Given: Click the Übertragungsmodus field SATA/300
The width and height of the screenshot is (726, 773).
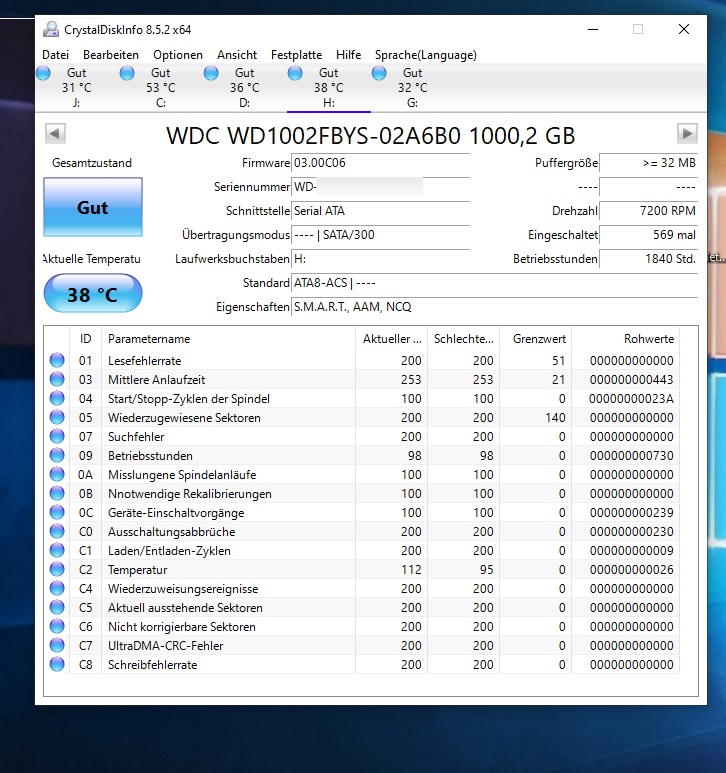Looking at the screenshot, I should pos(380,235).
